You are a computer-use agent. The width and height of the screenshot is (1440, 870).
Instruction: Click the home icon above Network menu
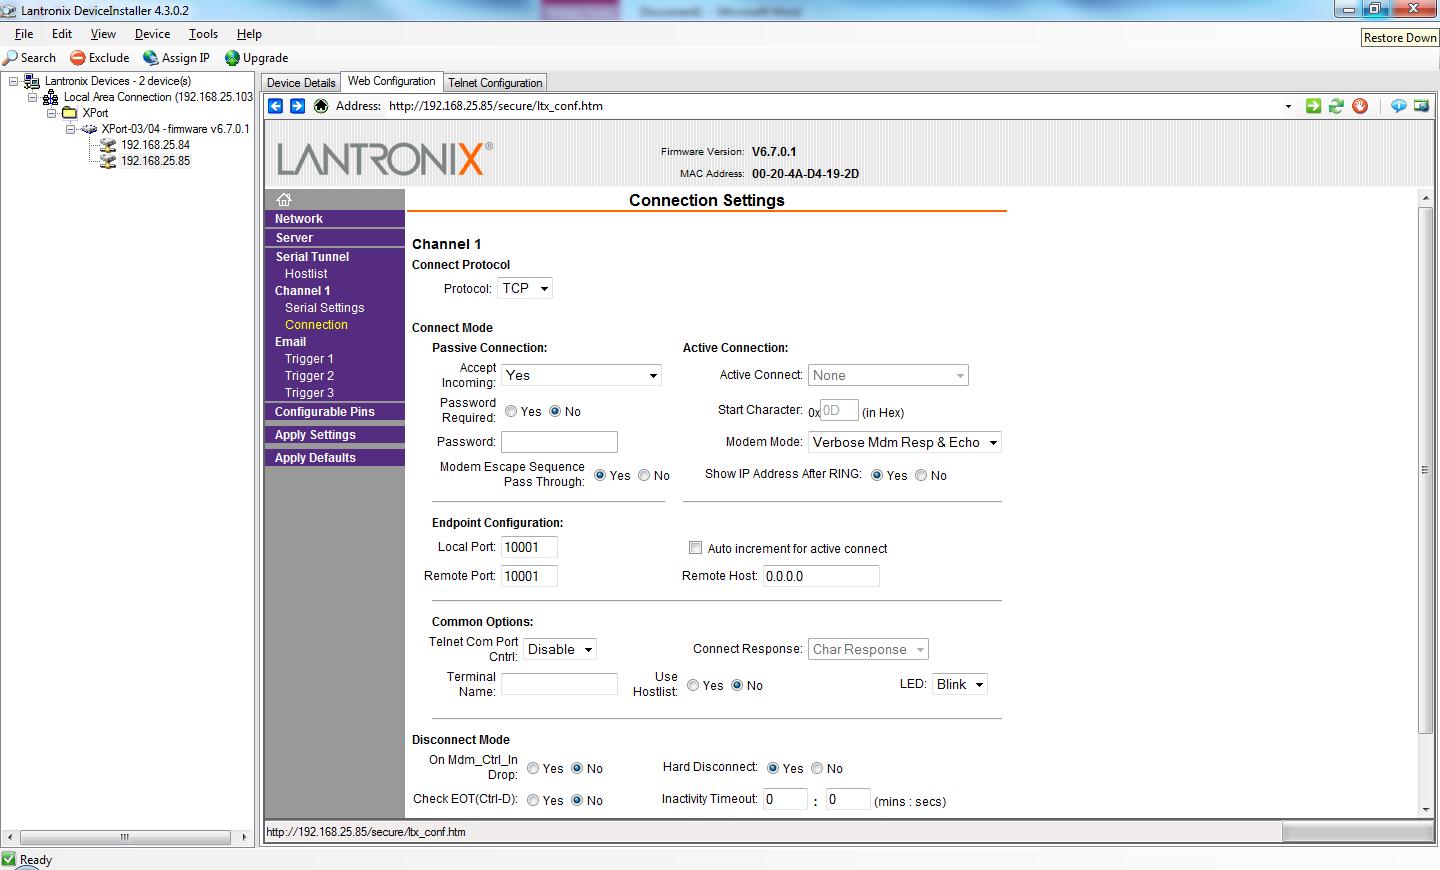284,199
